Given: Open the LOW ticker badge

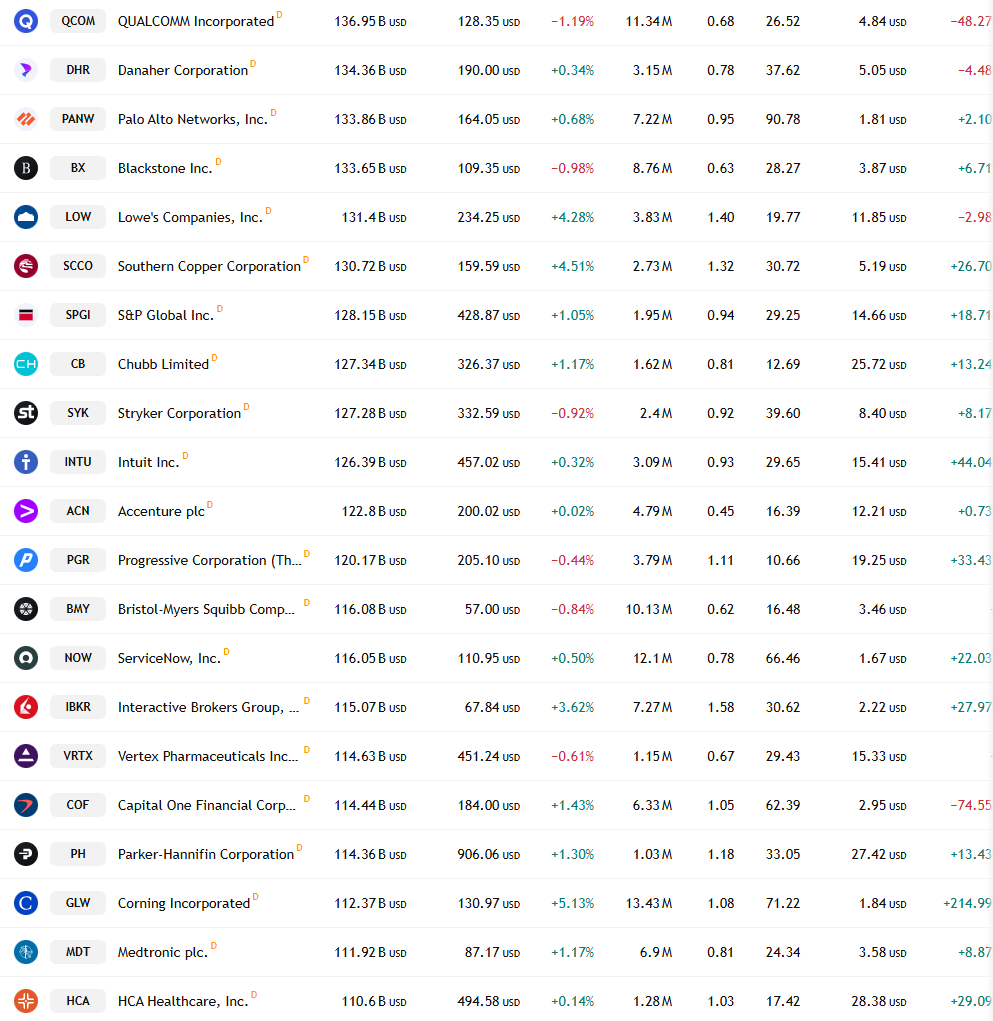Looking at the screenshot, I should [x=78, y=217].
